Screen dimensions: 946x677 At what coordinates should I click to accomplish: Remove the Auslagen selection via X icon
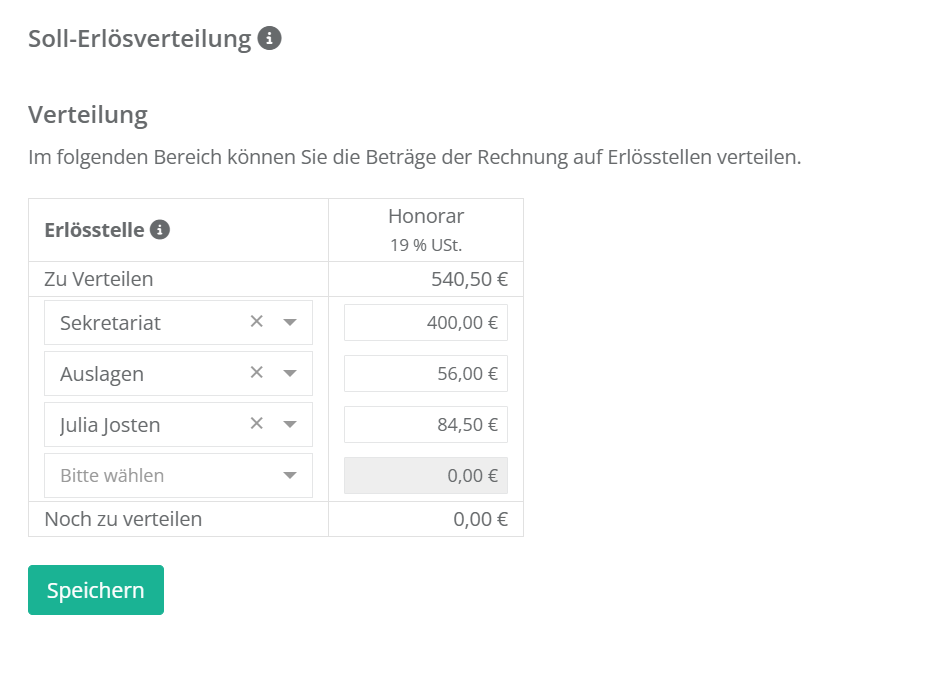click(256, 373)
